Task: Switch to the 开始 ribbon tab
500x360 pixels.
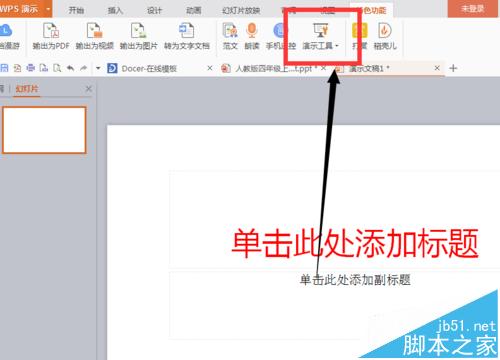Action: [x=76, y=10]
